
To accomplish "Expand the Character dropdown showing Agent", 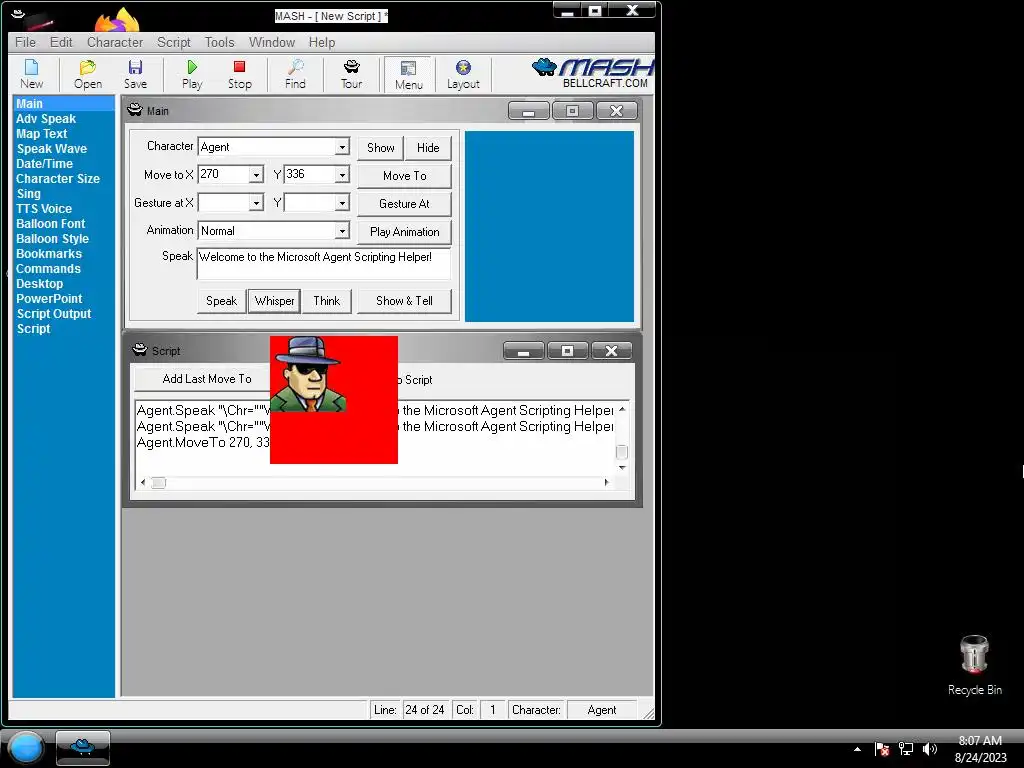I will (x=342, y=147).
